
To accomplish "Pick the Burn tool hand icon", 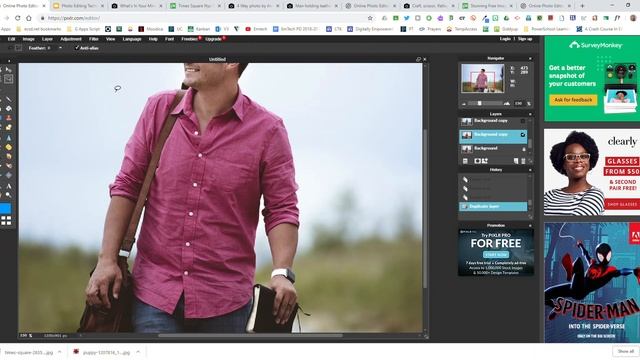I will point(9,156).
